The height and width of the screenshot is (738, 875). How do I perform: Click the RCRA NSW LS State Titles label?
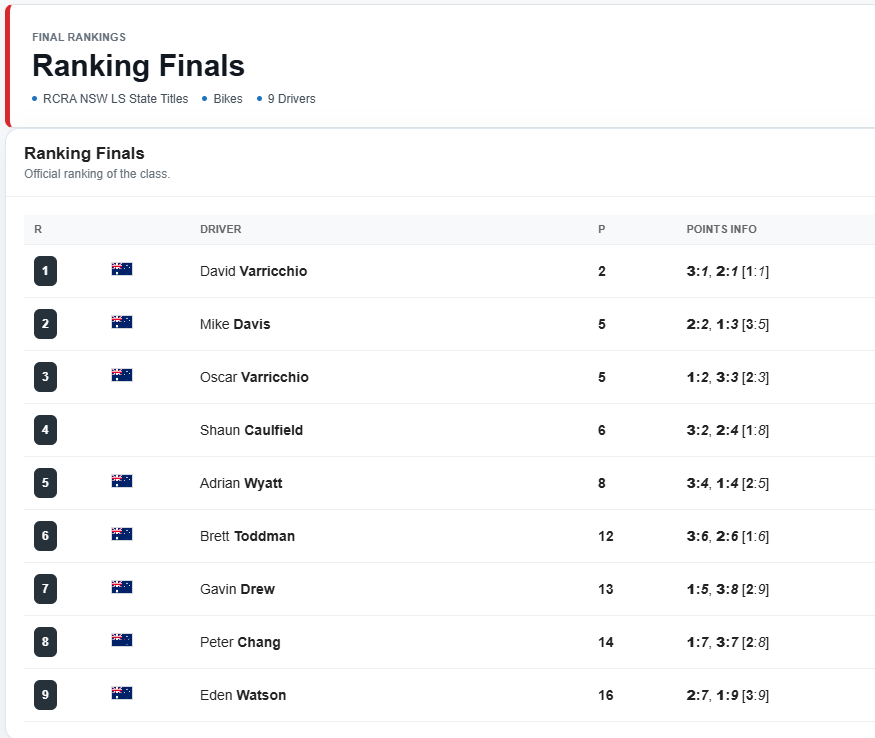pyautogui.click(x=116, y=99)
